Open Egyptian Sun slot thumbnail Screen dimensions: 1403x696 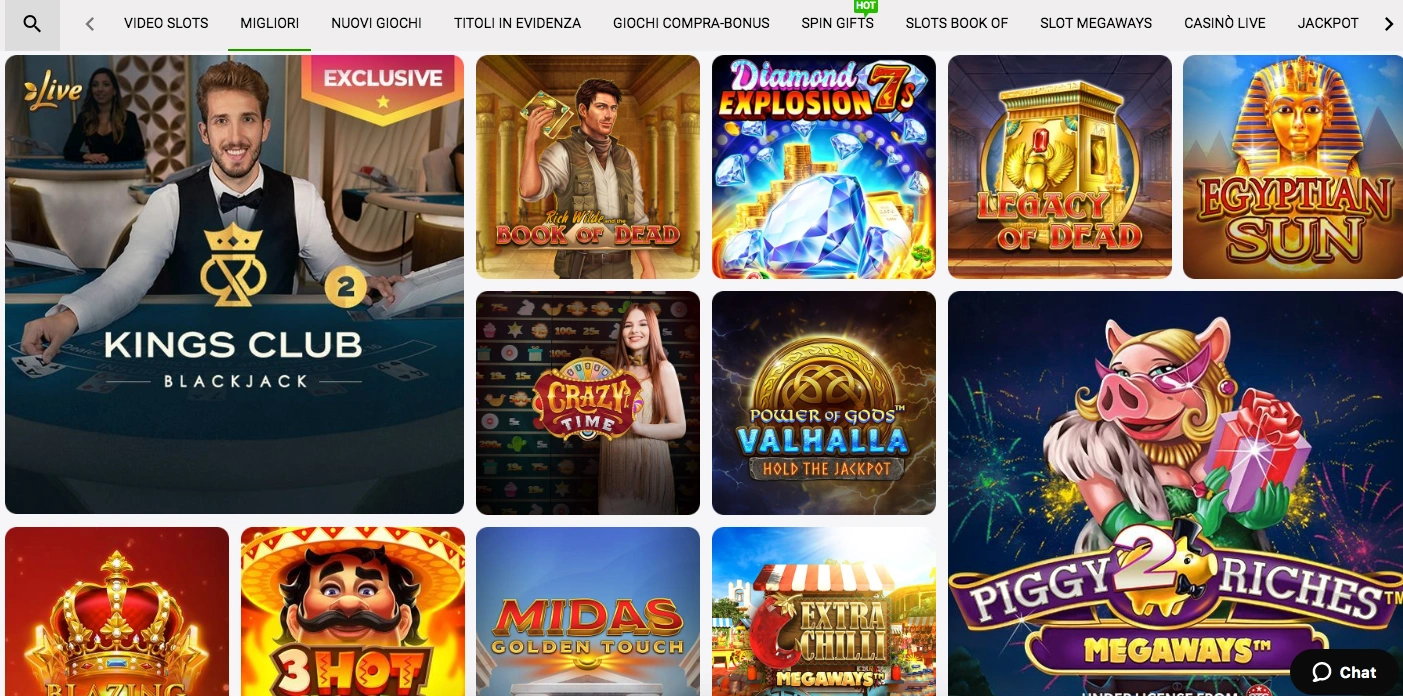[x=1293, y=167]
